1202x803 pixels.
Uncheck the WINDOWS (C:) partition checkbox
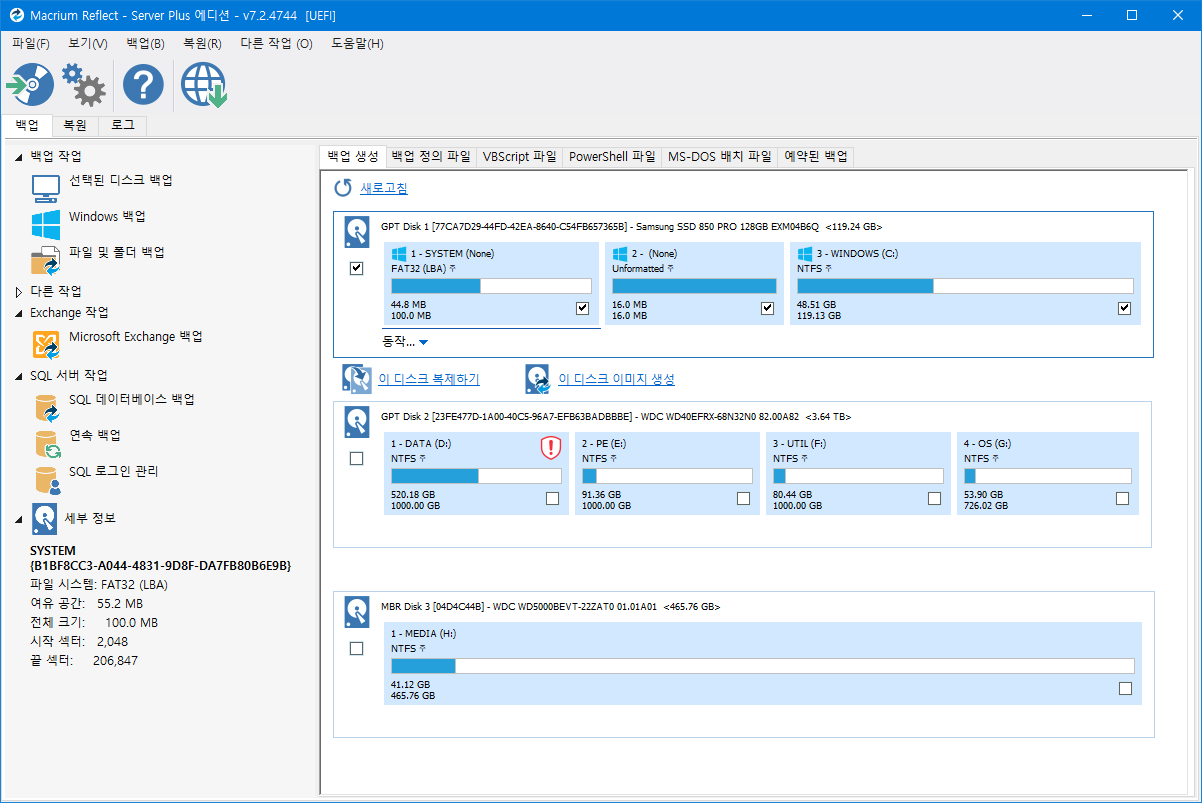click(1125, 308)
